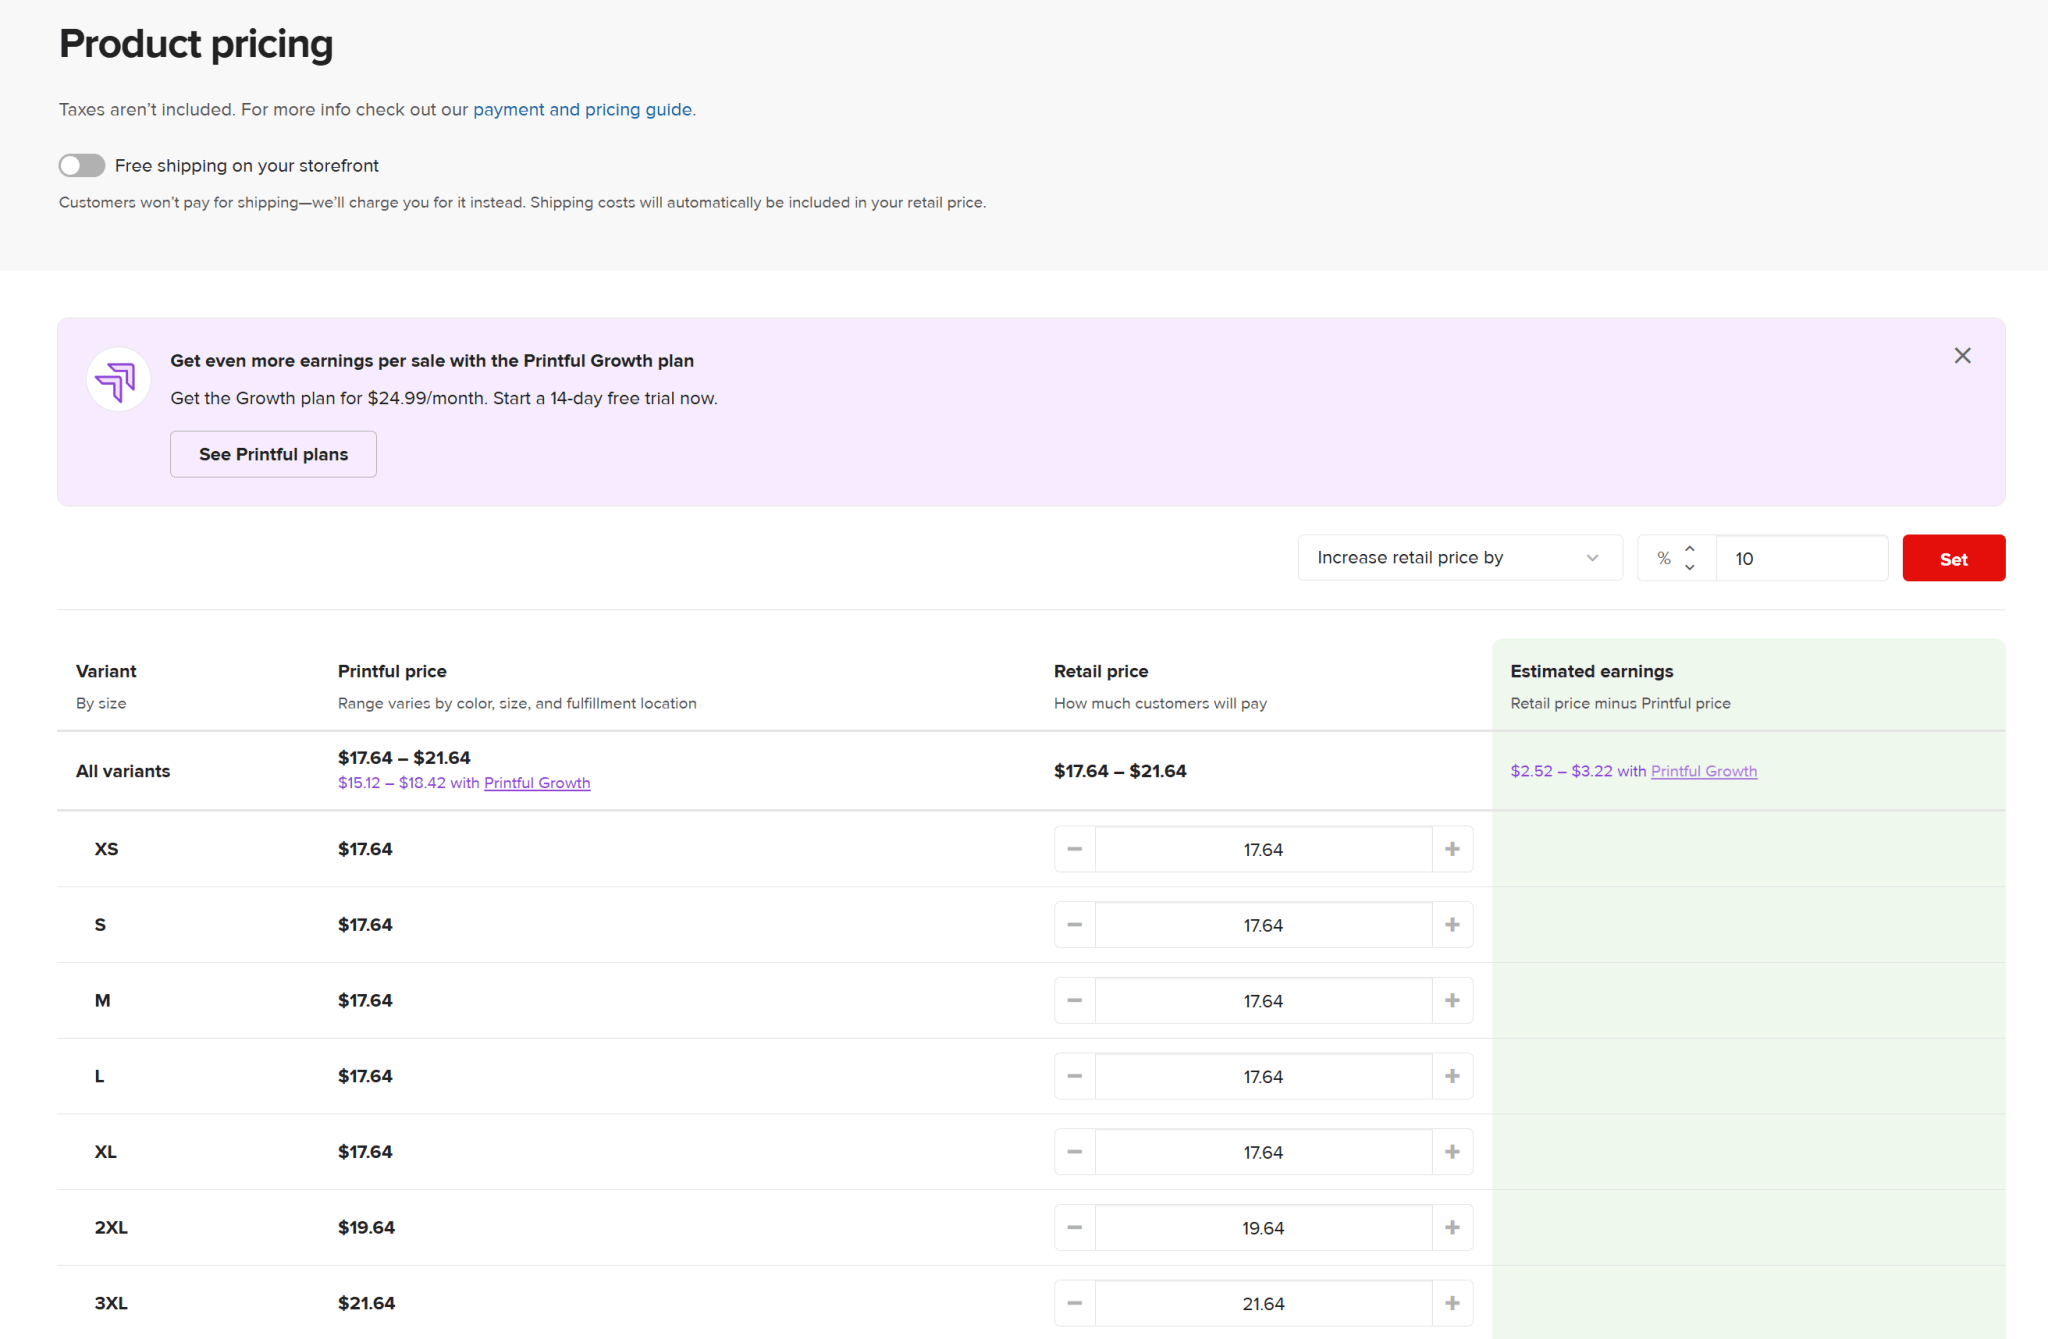The width and height of the screenshot is (2048, 1339).
Task: Click the Printful Growth arrow logo icon
Action: [x=118, y=380]
